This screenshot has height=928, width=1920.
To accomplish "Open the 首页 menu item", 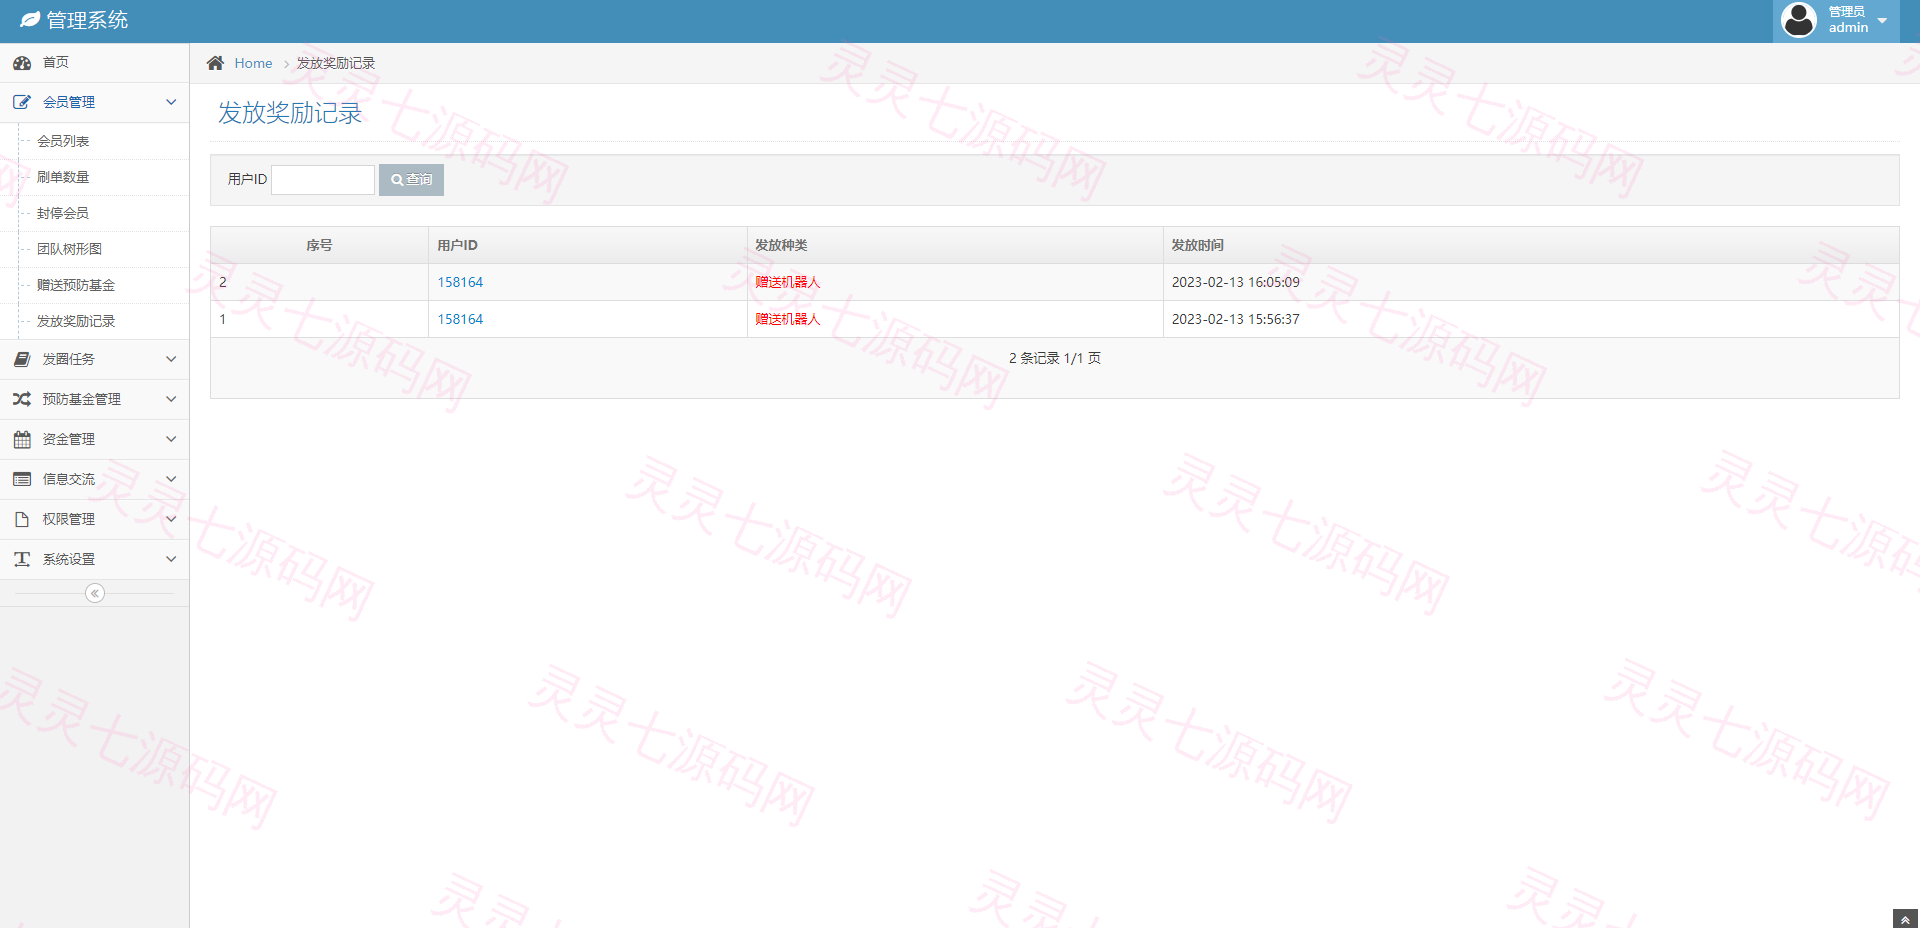I will pos(94,63).
